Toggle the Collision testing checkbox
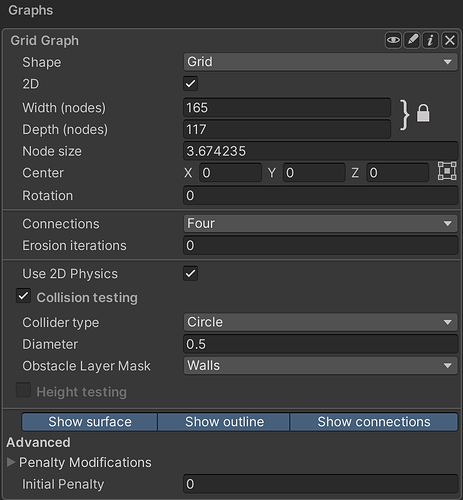The width and height of the screenshot is (463, 500). [23, 296]
